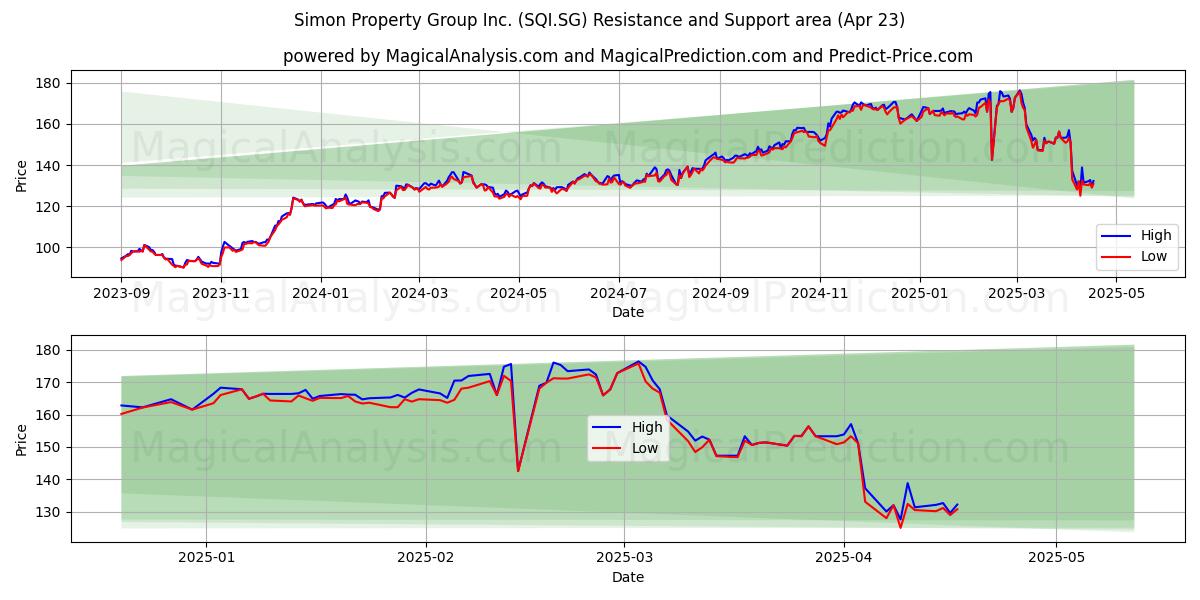Click the top chart x-axis label '2024-11'
Screen dimensions: 1200x600
pyautogui.click(x=819, y=295)
